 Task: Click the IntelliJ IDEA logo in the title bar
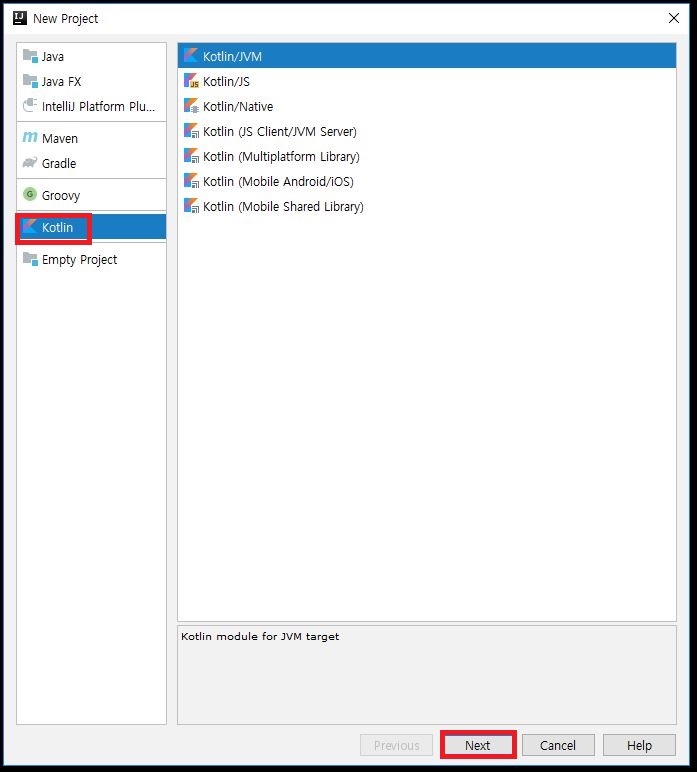click(20, 18)
